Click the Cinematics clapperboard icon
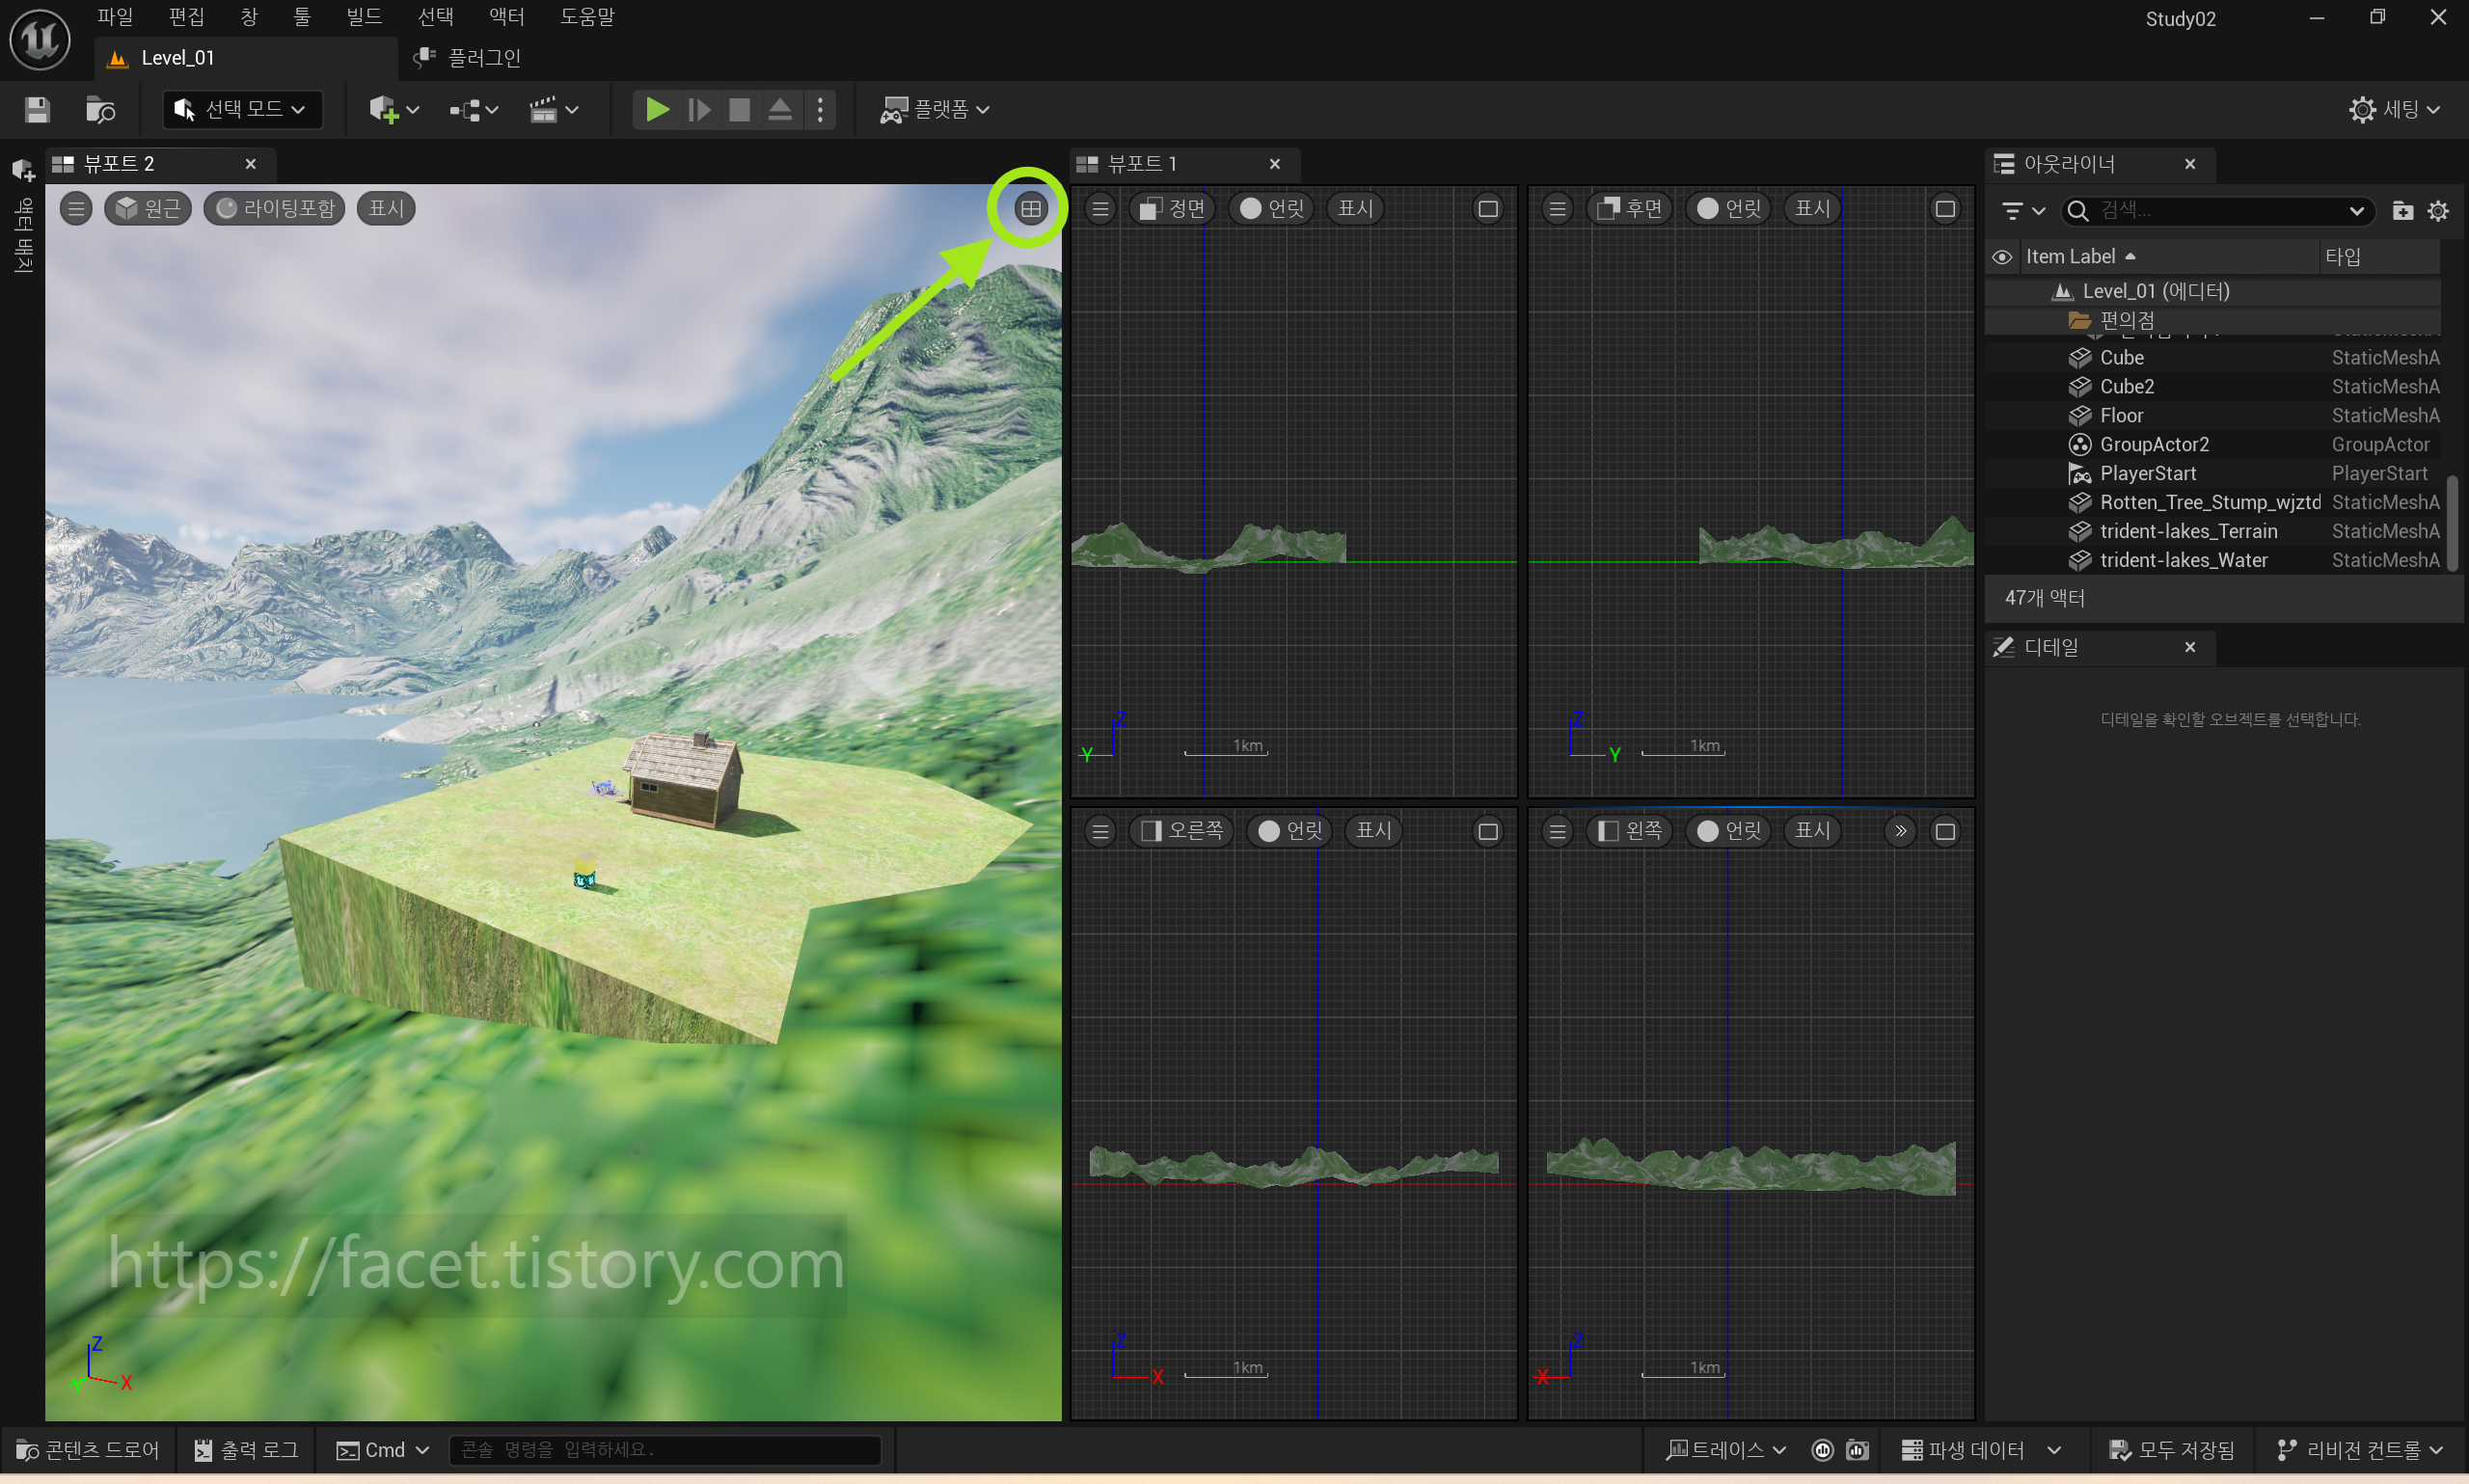Viewport: 2469px width, 1484px height. [543, 109]
